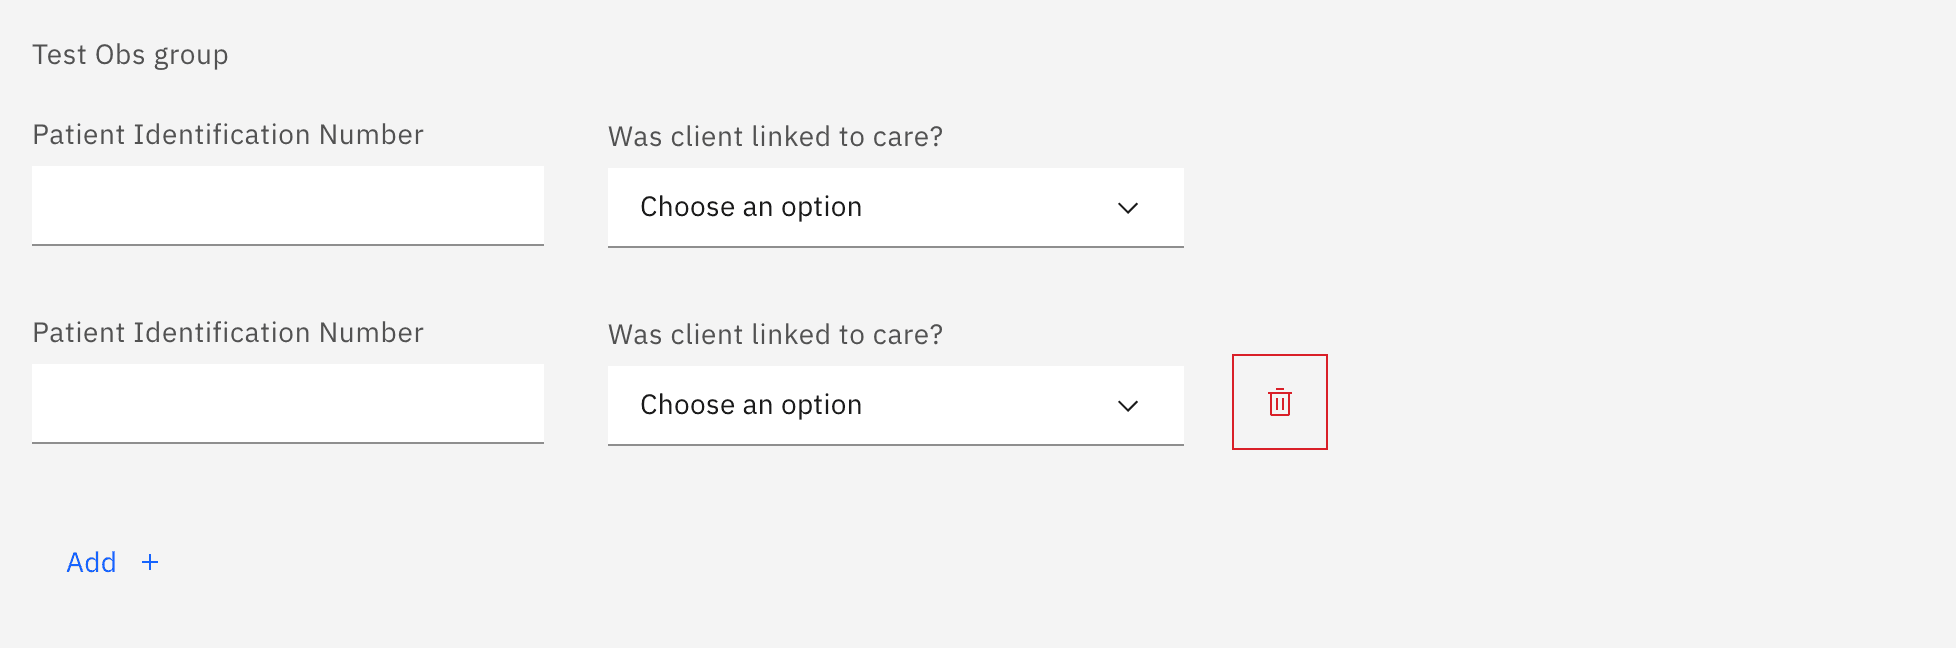Click the first Patient Identification Number label
Viewport: 1956px width, 648px height.
click(228, 134)
